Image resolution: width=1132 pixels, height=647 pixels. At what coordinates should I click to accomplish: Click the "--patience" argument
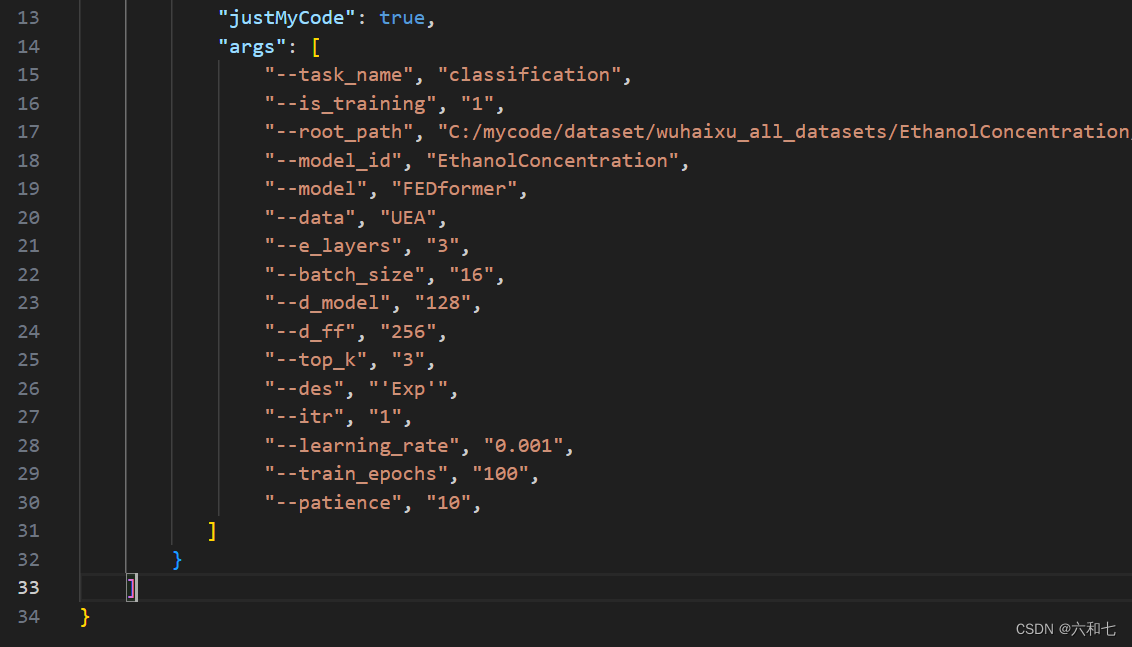333,503
